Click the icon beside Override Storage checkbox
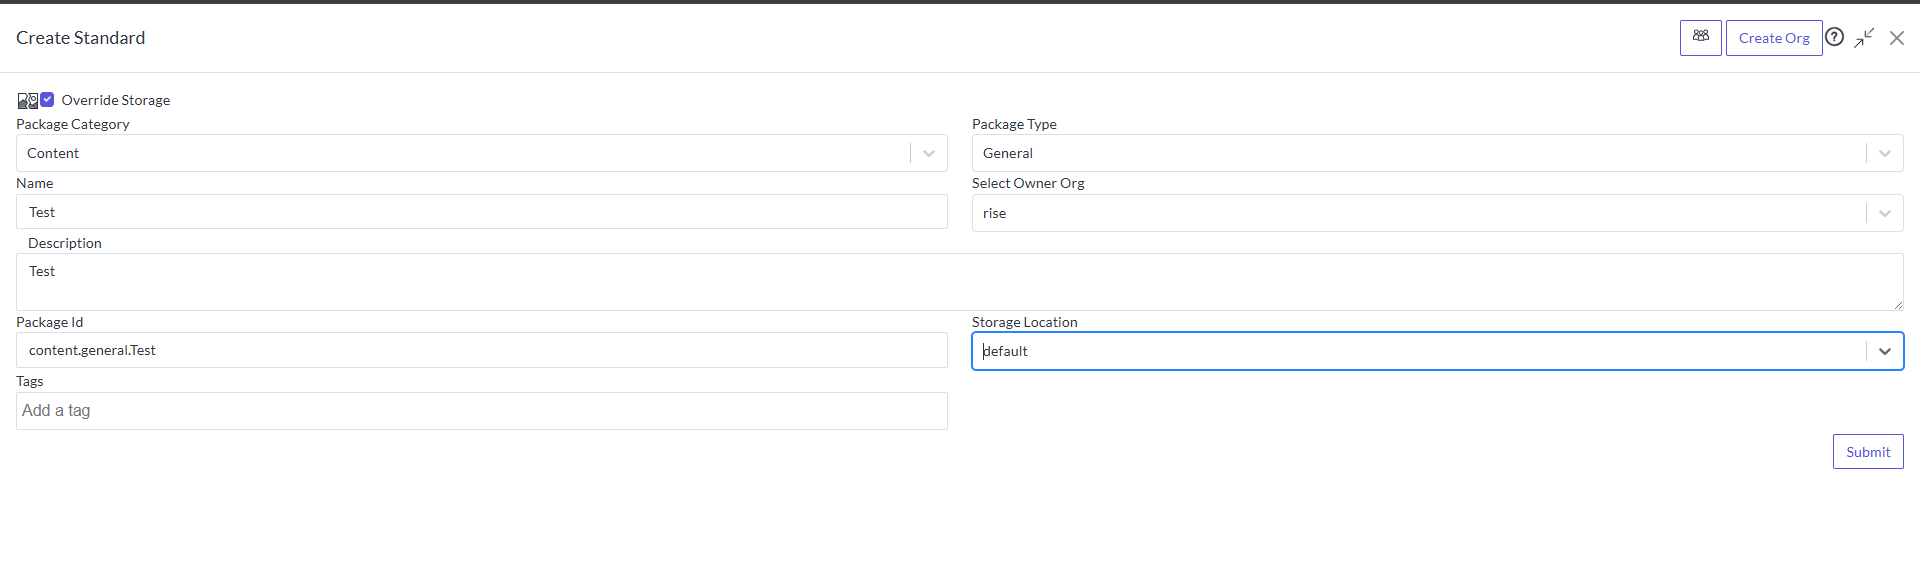The image size is (1920, 561). [27, 100]
